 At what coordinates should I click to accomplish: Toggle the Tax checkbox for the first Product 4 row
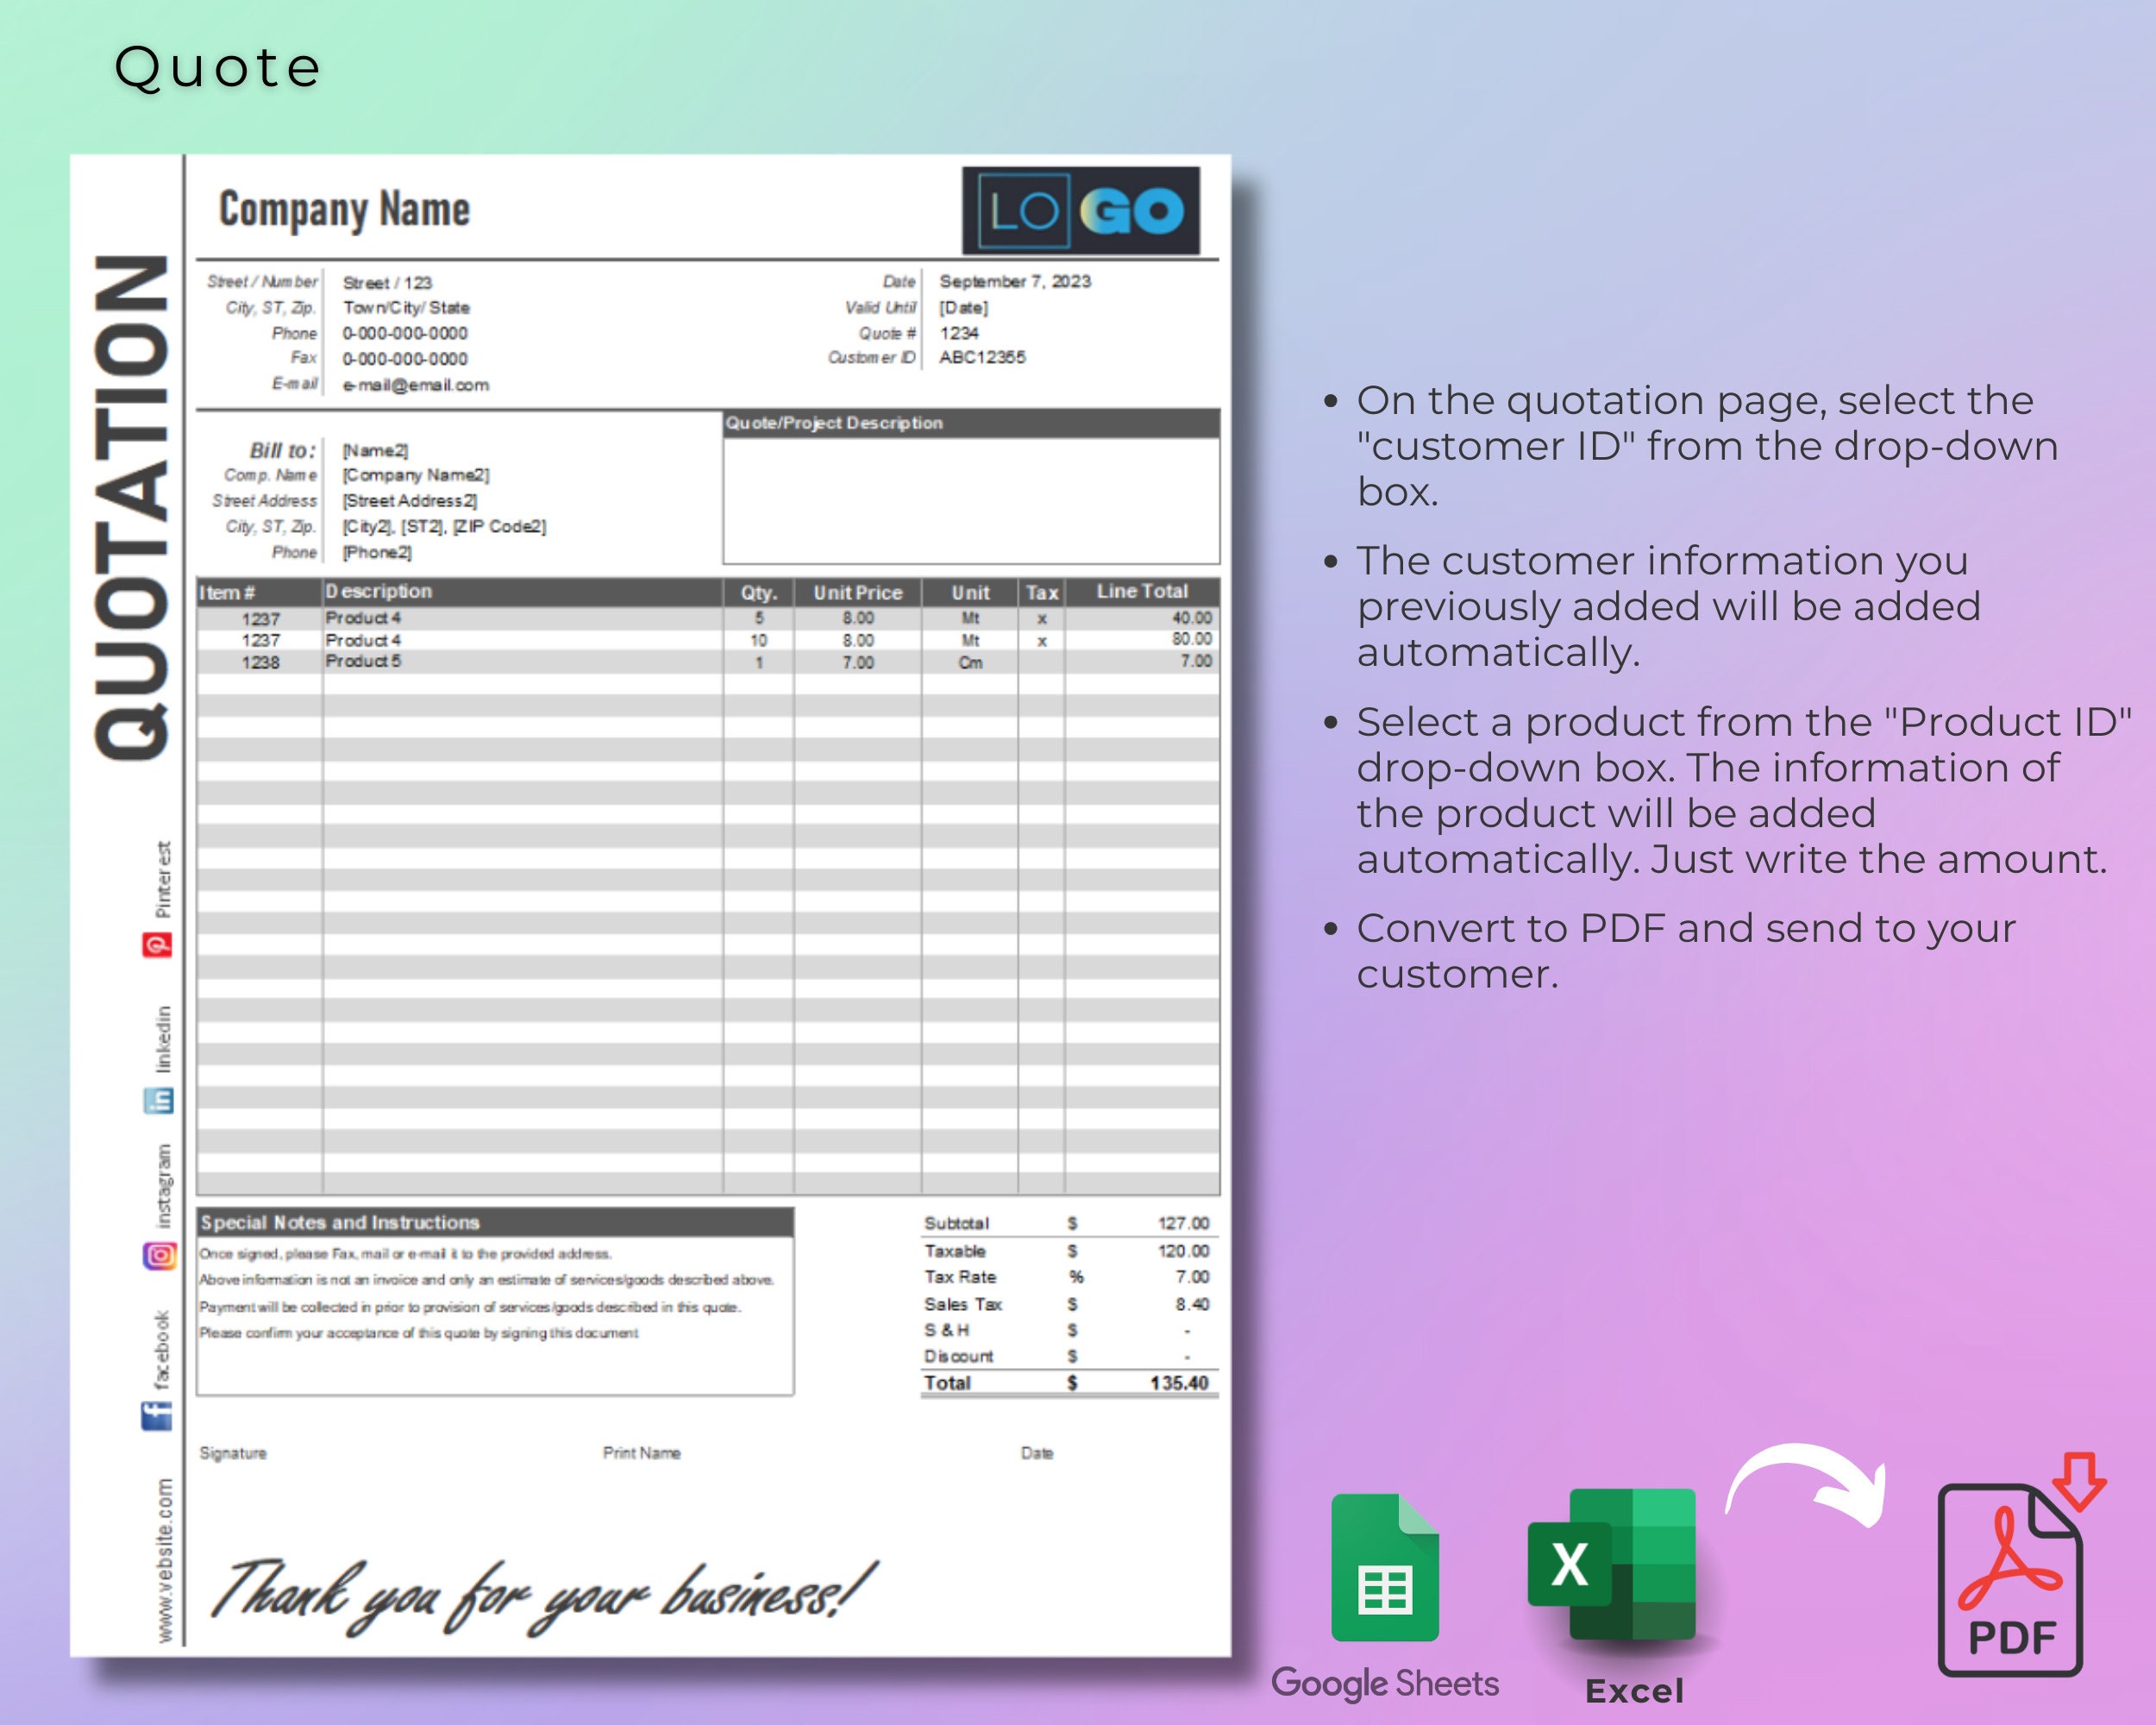click(x=1042, y=618)
